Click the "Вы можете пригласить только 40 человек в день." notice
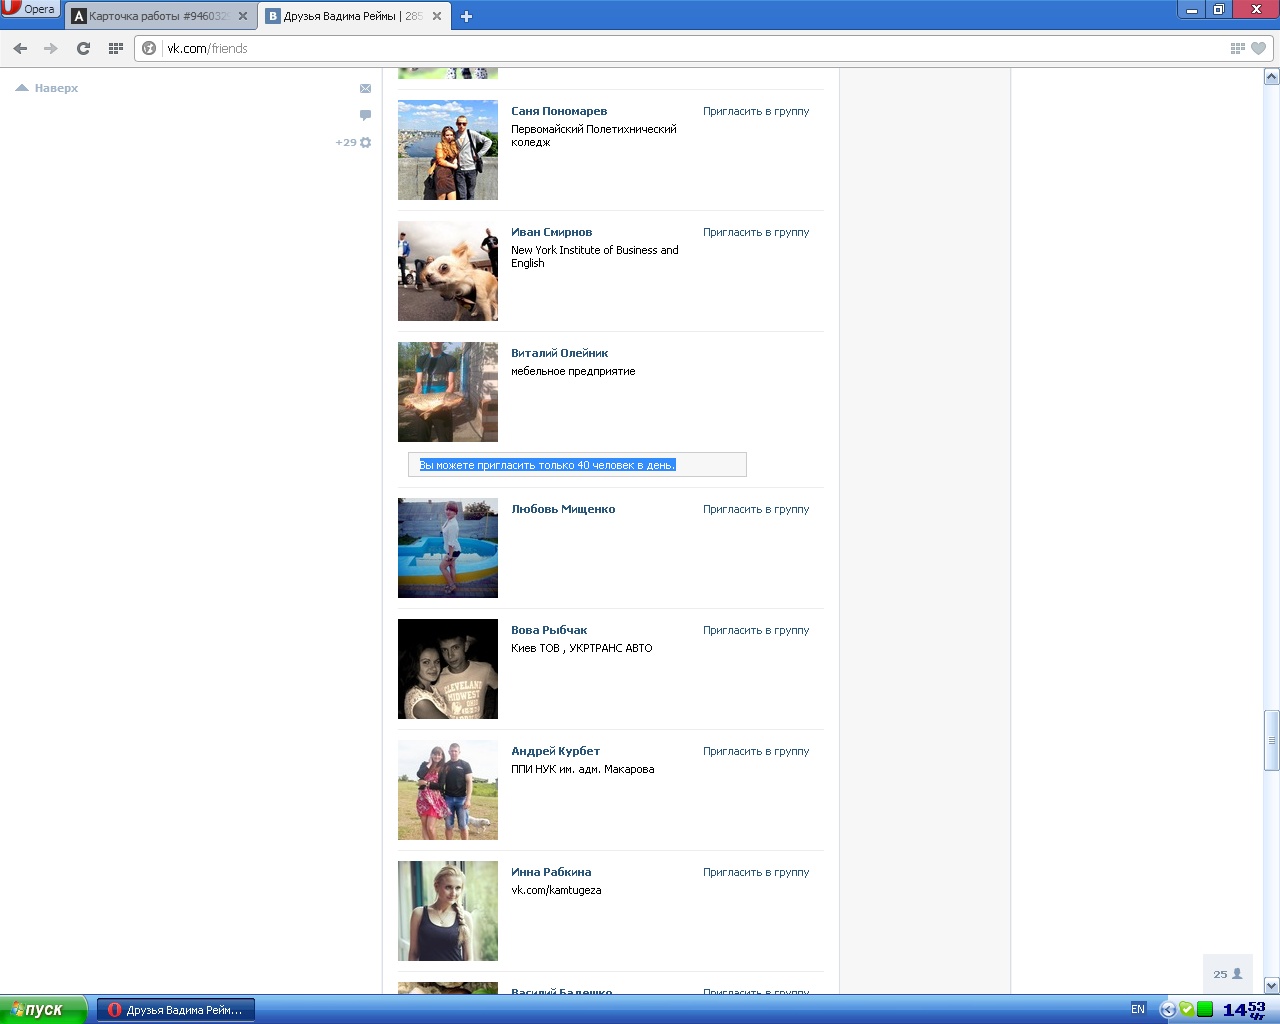1280x1024 pixels. 577,465
